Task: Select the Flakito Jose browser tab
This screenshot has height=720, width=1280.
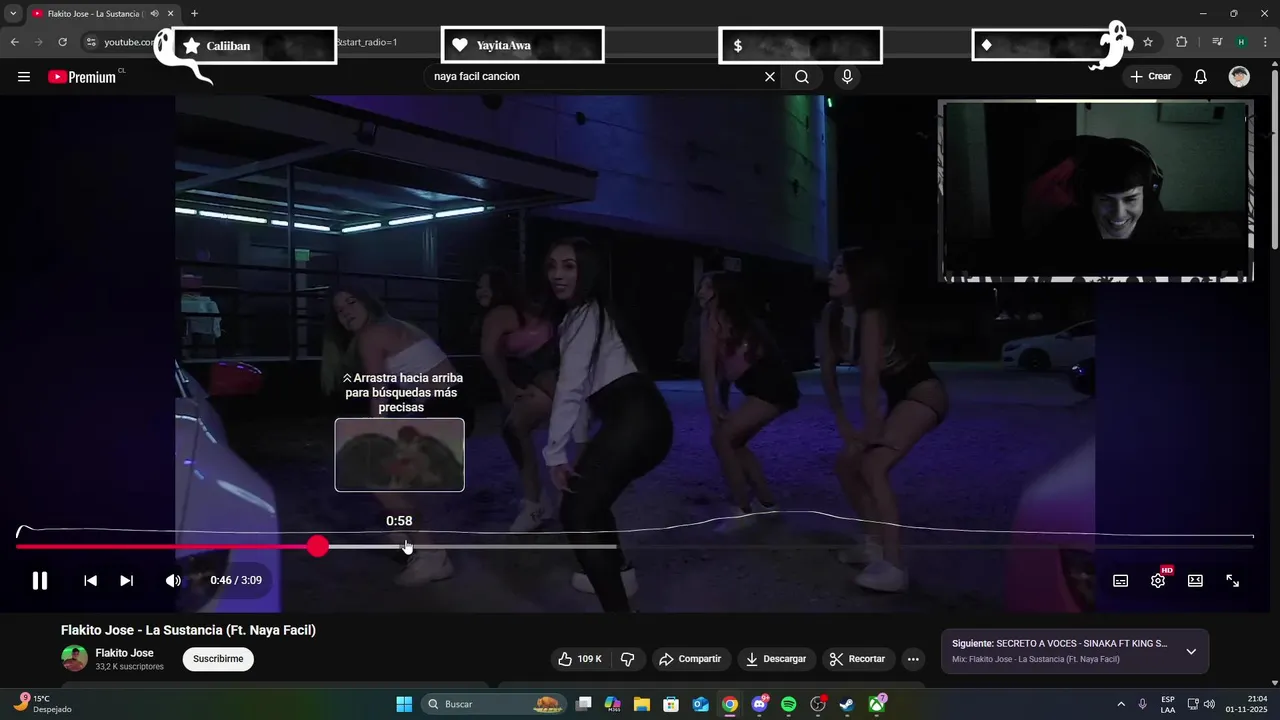Action: coord(103,14)
